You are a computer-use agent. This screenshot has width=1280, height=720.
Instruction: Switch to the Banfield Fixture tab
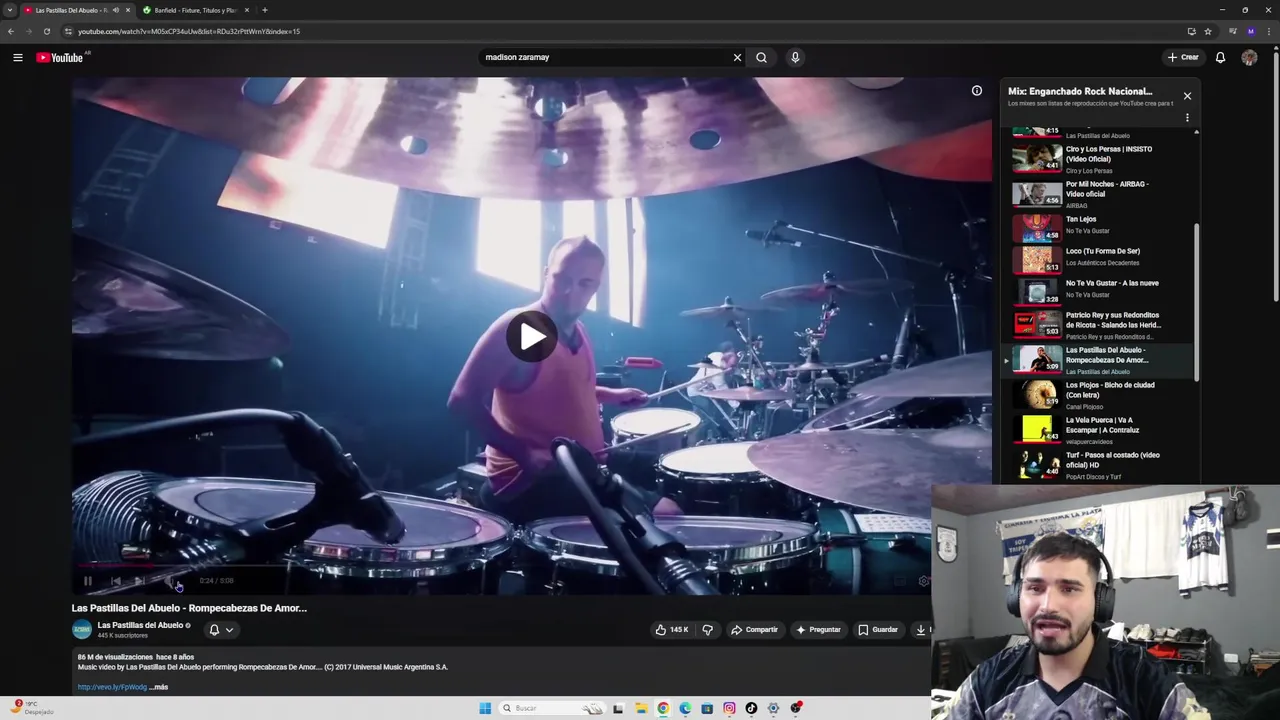point(195,10)
